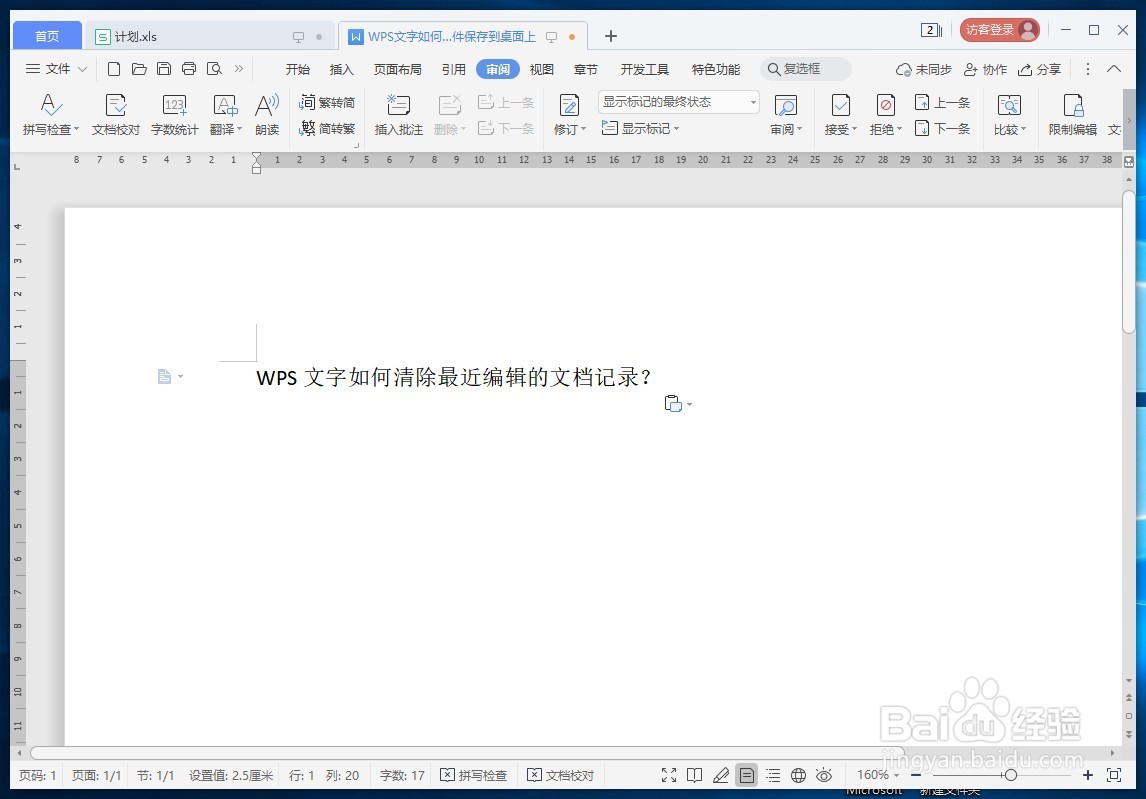Image resolution: width=1146 pixels, height=799 pixels.
Task: Click the save icon in quick toolbar
Action: tap(164, 69)
